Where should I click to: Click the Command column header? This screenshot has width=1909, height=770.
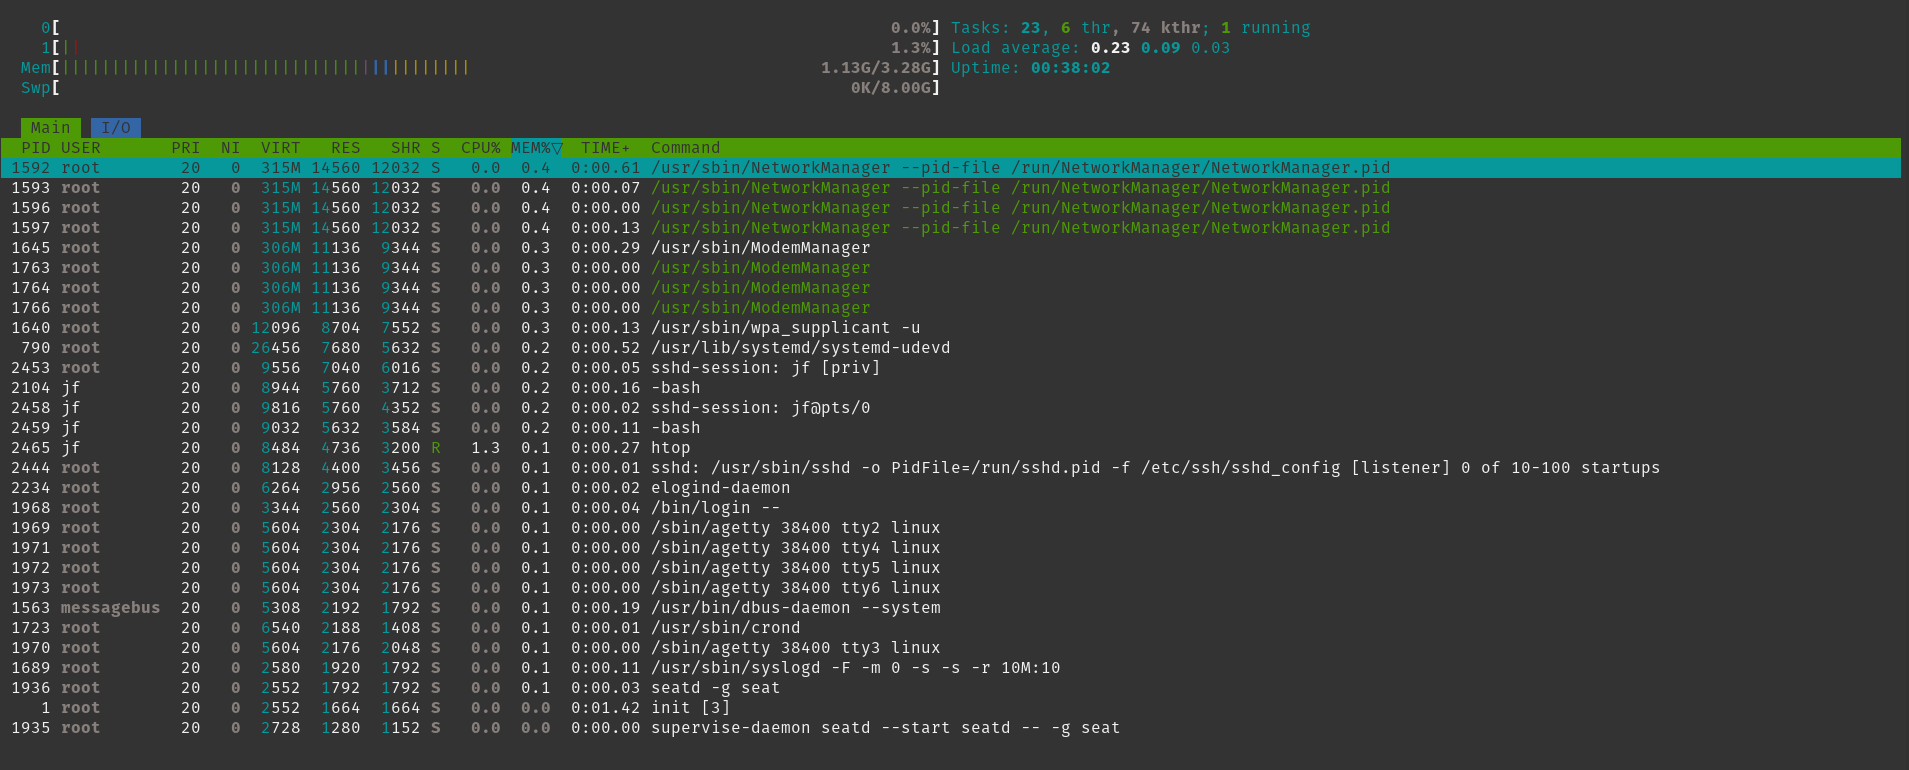(685, 148)
